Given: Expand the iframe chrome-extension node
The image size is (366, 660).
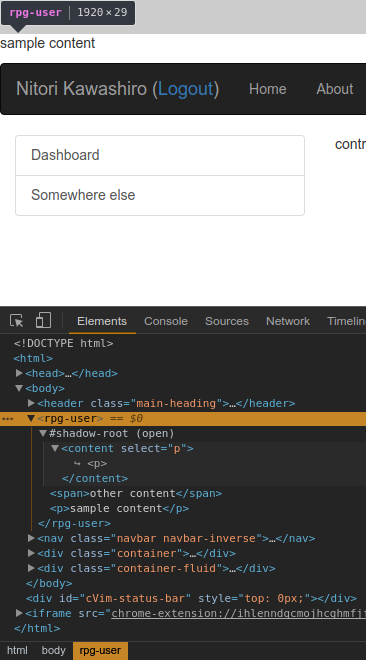Looking at the screenshot, I should [x=19, y=613].
